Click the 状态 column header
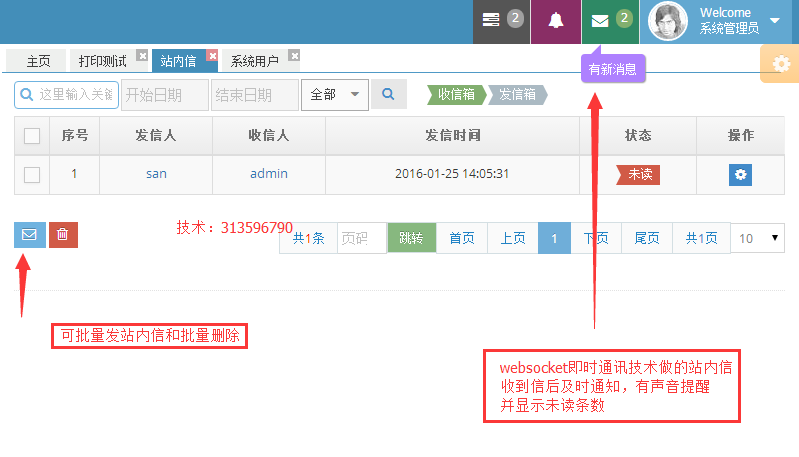The image size is (799, 457). [x=638, y=136]
